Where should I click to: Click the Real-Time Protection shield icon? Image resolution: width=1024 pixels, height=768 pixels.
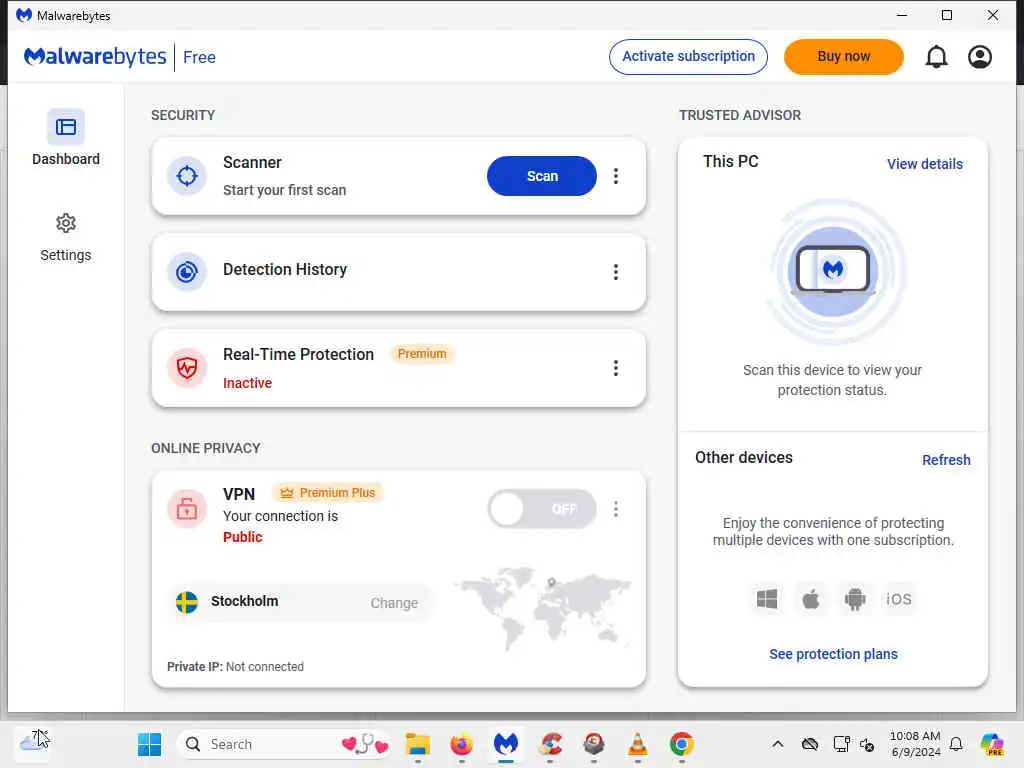click(x=187, y=368)
